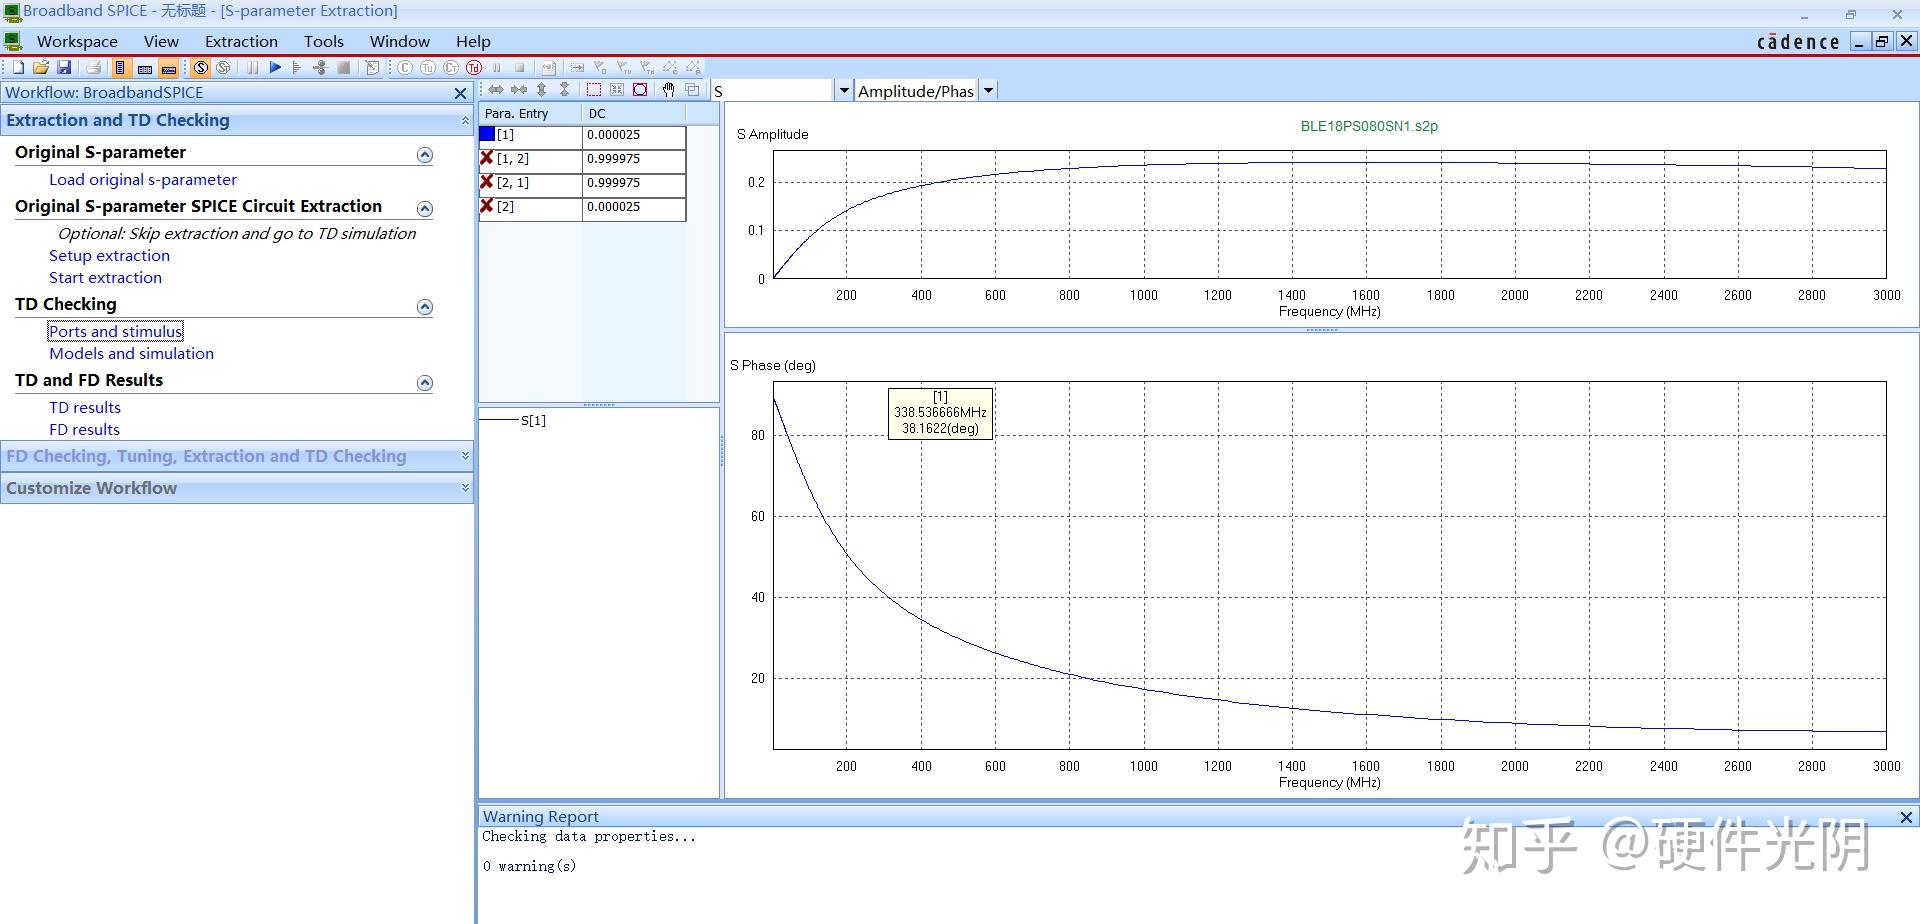1920x924 pixels.
Task: Click the DC column header
Action: (633, 113)
